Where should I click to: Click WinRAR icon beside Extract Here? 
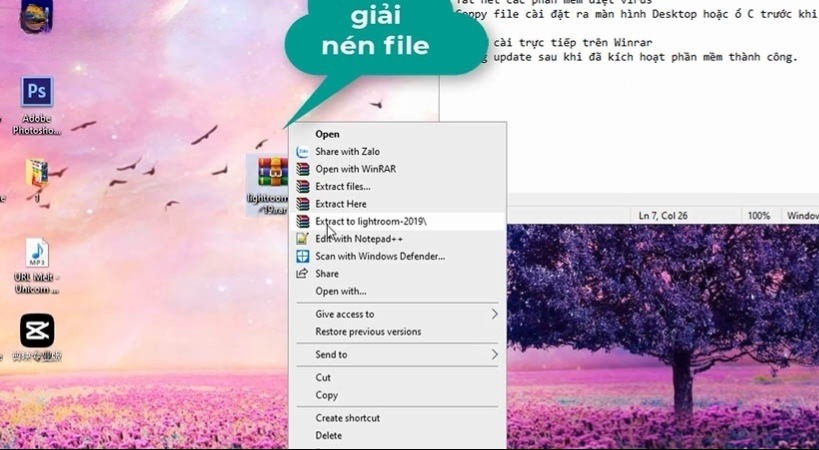pos(302,204)
